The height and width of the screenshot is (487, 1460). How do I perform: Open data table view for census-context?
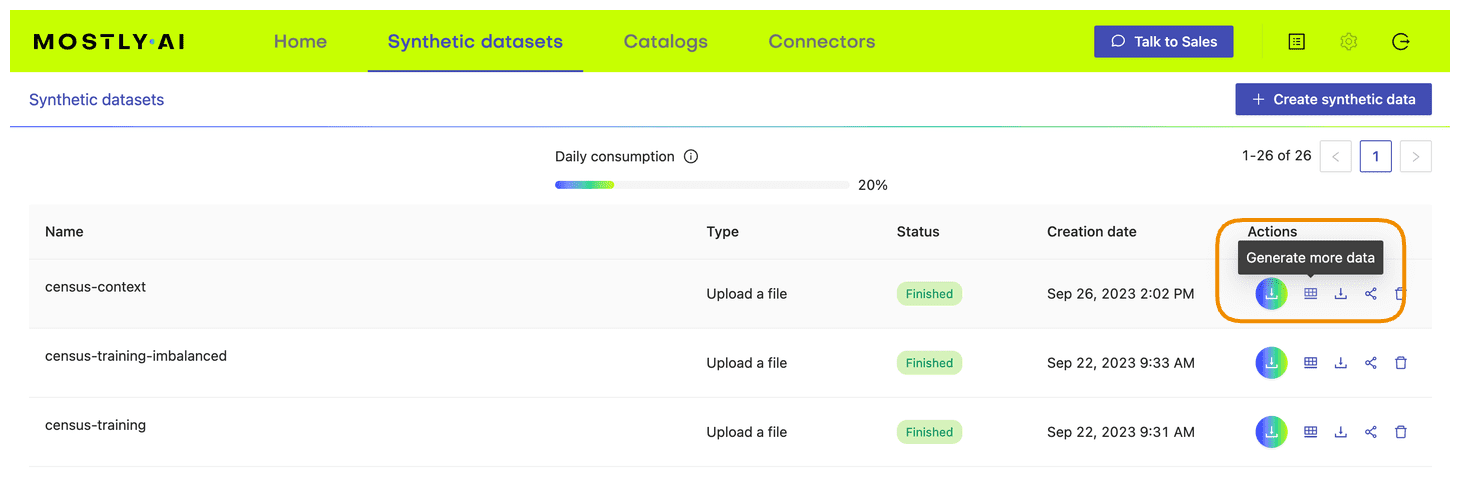1310,294
